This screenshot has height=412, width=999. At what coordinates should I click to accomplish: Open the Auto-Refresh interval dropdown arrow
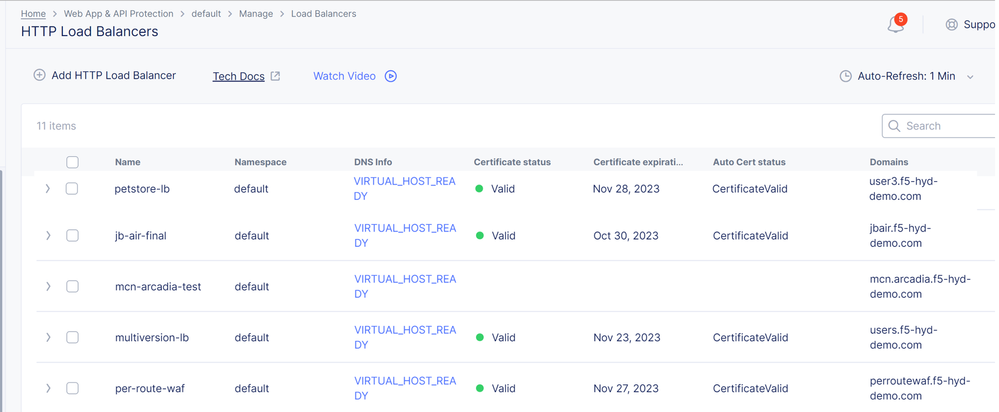click(x=970, y=77)
